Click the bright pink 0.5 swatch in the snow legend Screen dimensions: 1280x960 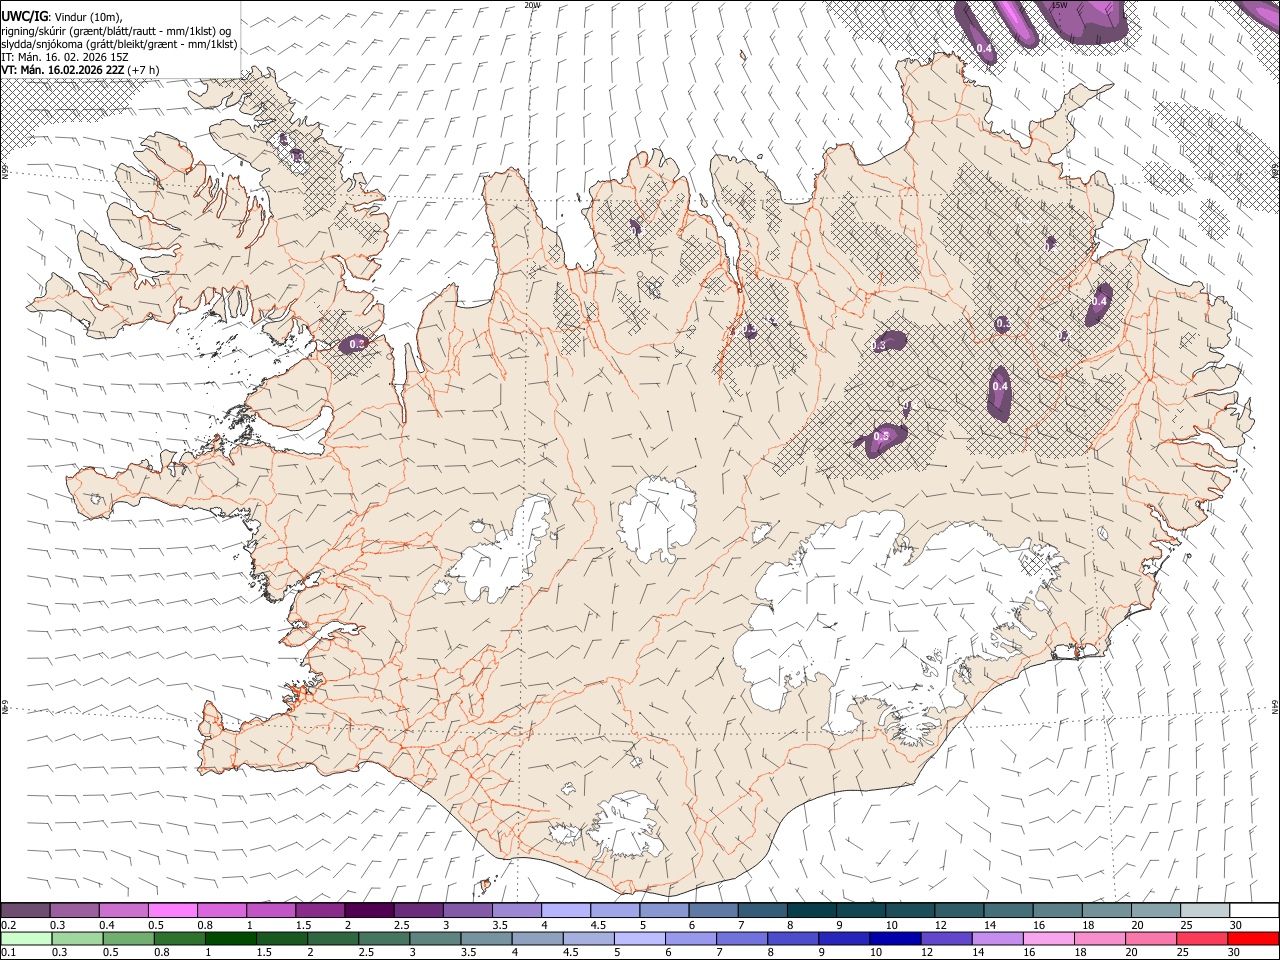point(172,910)
